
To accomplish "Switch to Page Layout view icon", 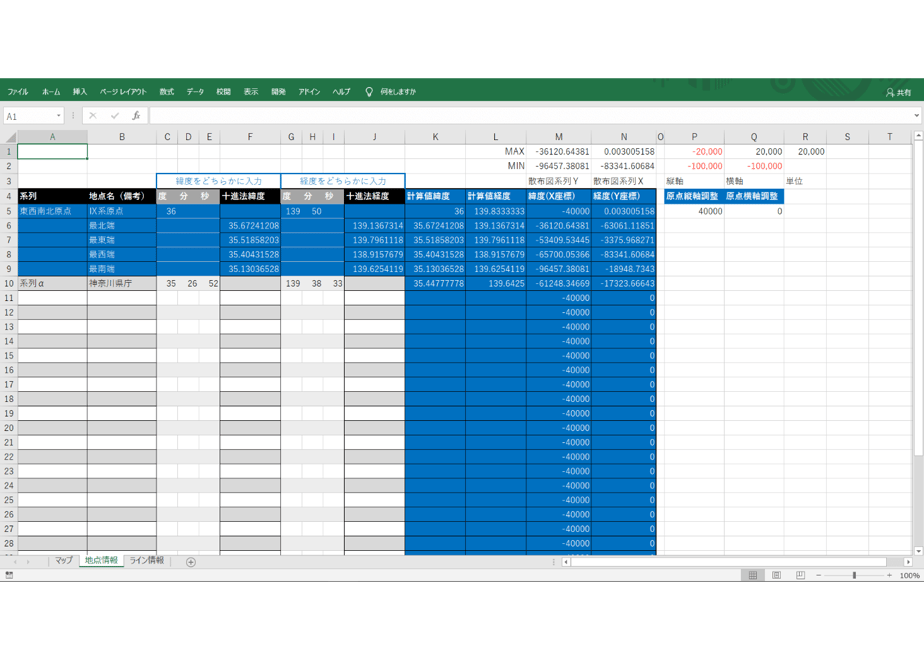I will click(x=777, y=575).
